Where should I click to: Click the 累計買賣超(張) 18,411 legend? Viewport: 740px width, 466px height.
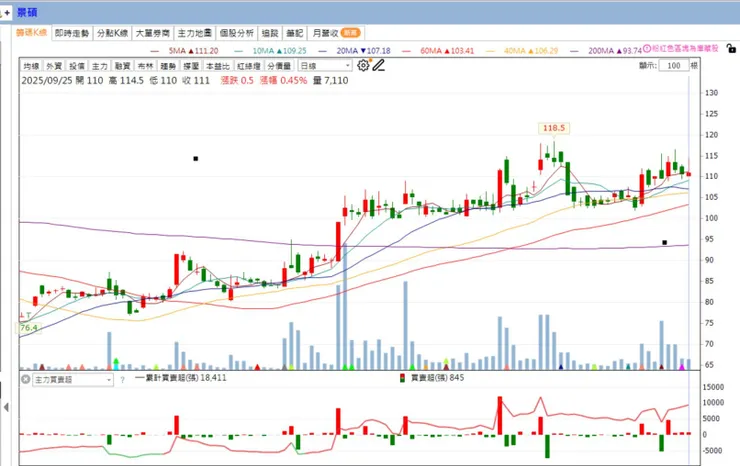[x=181, y=378]
